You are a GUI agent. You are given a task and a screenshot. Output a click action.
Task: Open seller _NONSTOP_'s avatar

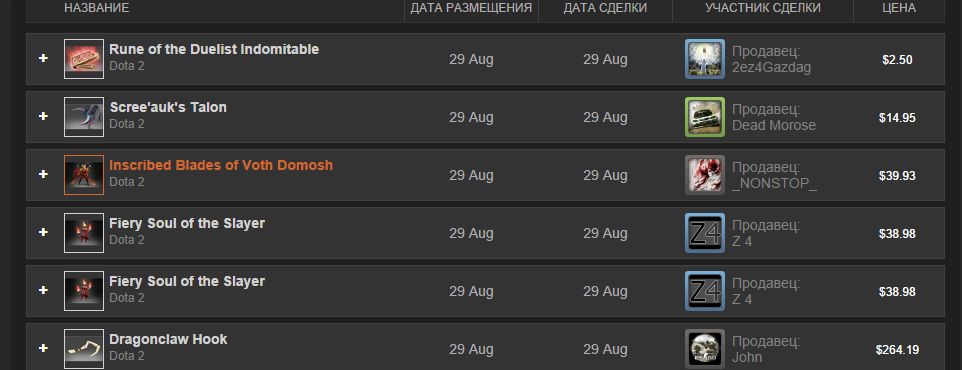(x=705, y=175)
